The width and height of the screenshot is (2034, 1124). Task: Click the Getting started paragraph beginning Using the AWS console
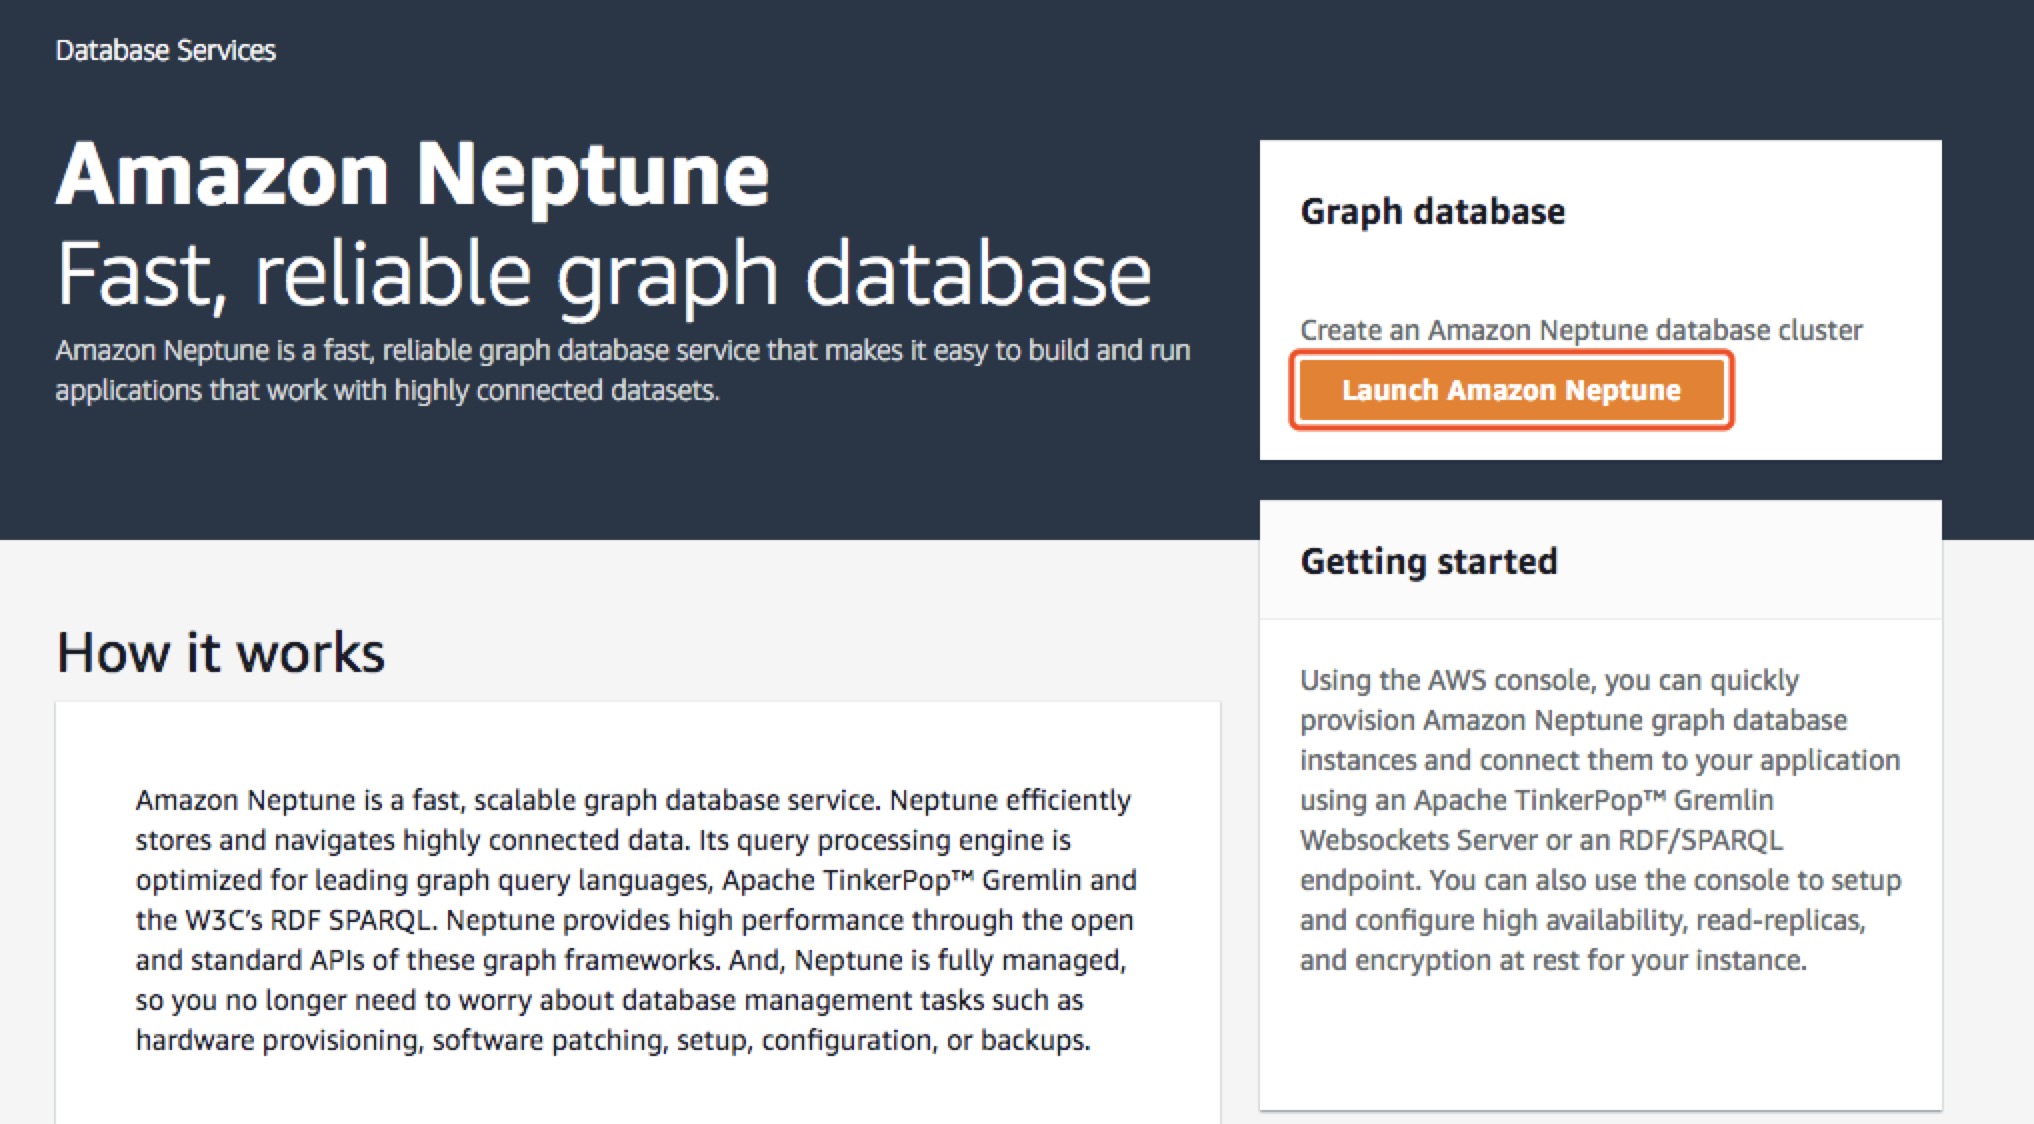coord(1598,820)
